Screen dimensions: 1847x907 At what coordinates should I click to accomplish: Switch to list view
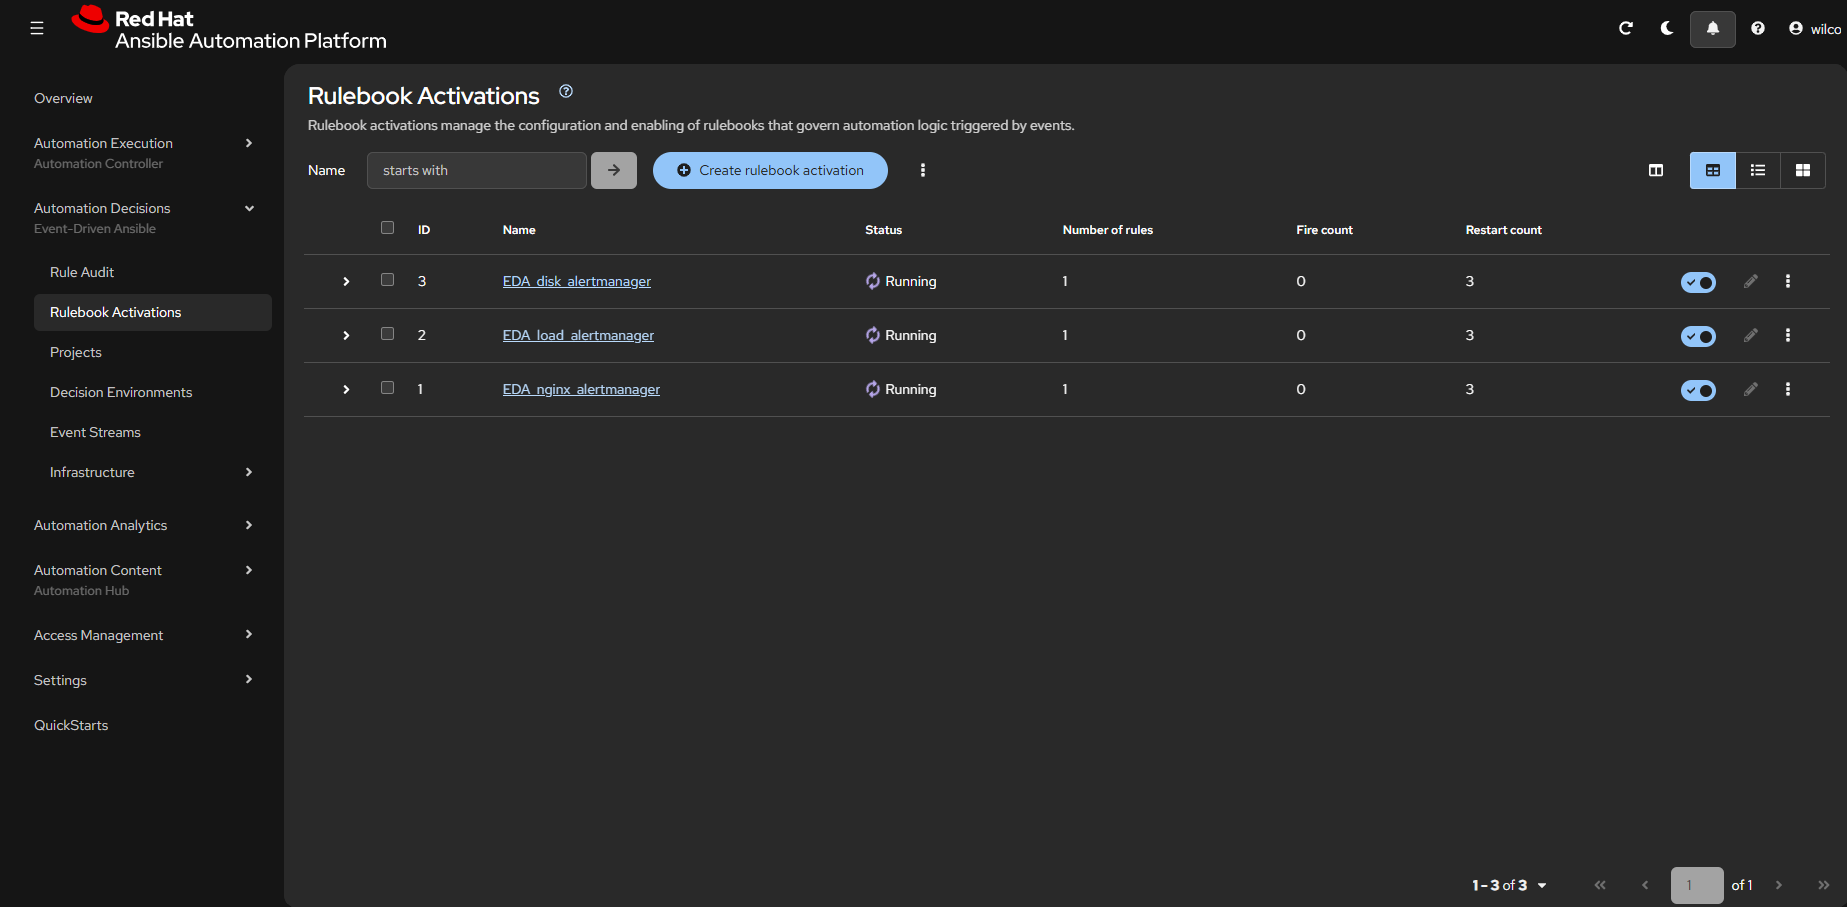[x=1758, y=170]
